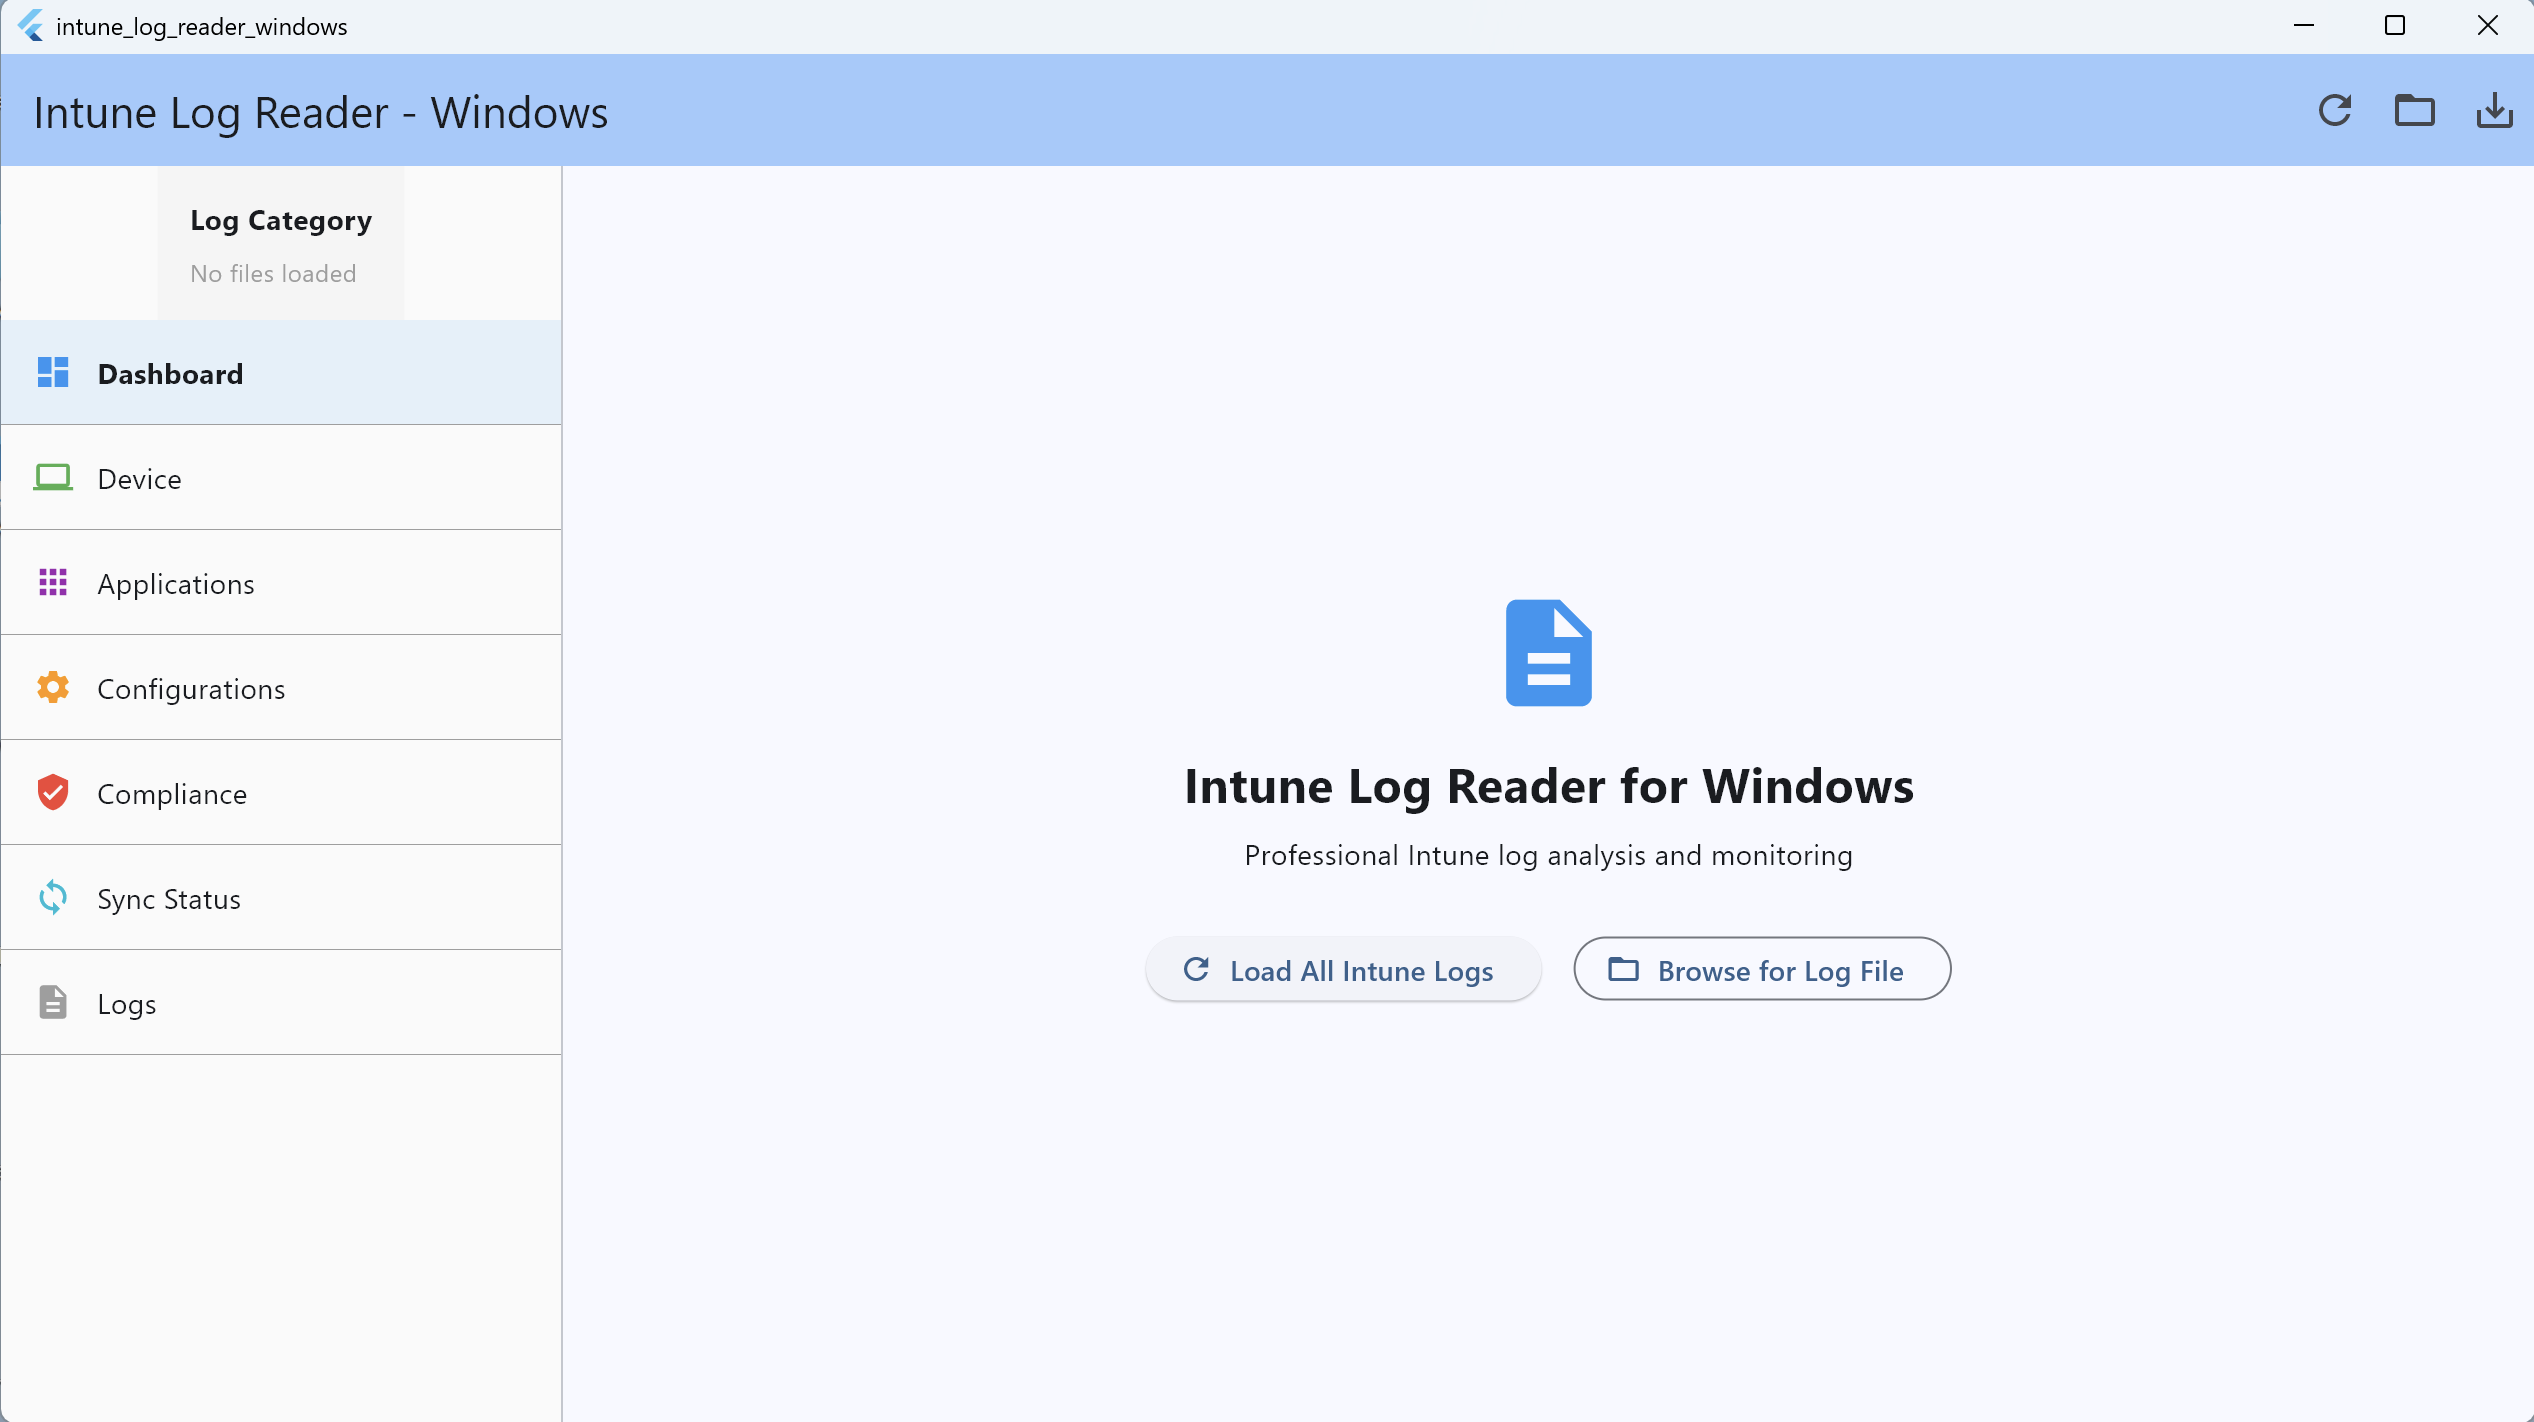The height and width of the screenshot is (1422, 2534).
Task: Maximize the intune_log_reader_windows window
Action: point(2394,26)
